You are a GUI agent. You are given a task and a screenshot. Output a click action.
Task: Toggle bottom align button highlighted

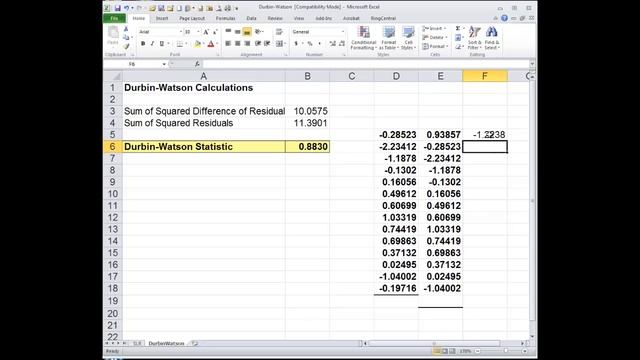(247, 31)
